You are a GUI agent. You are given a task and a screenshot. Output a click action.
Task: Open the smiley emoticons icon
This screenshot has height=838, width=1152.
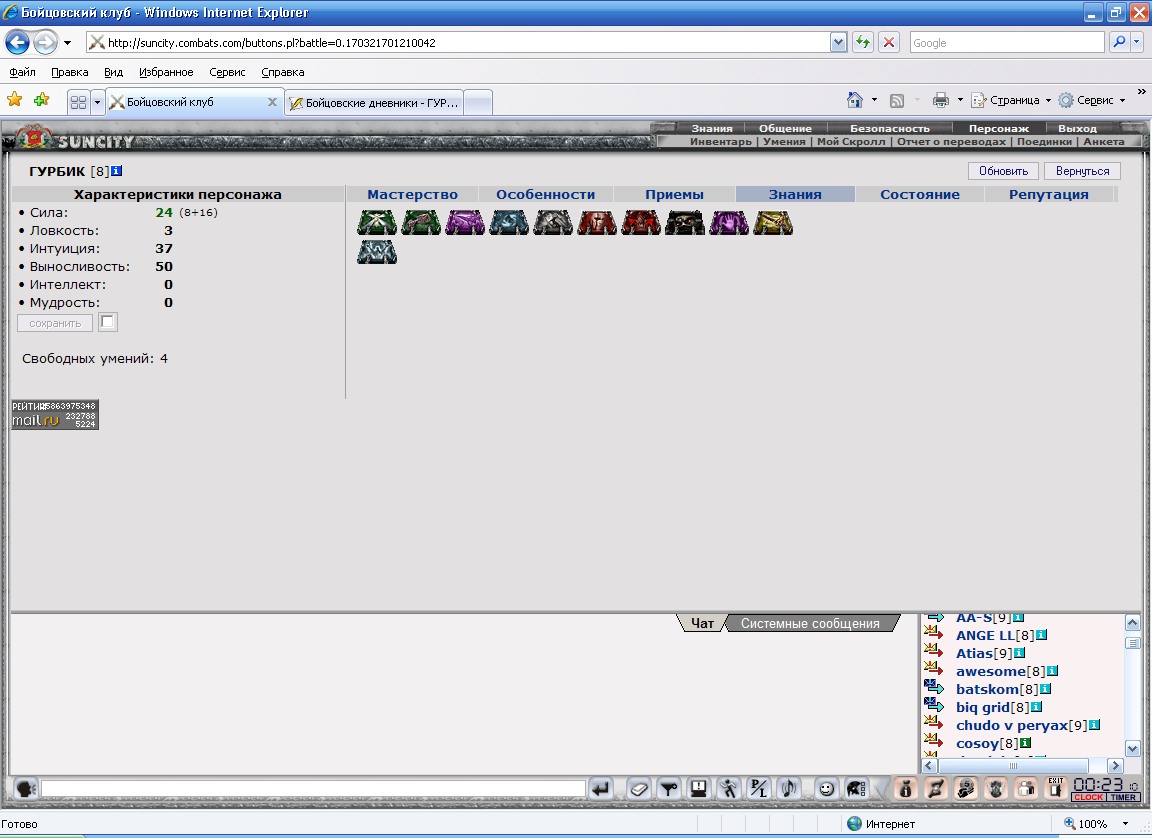coord(827,789)
